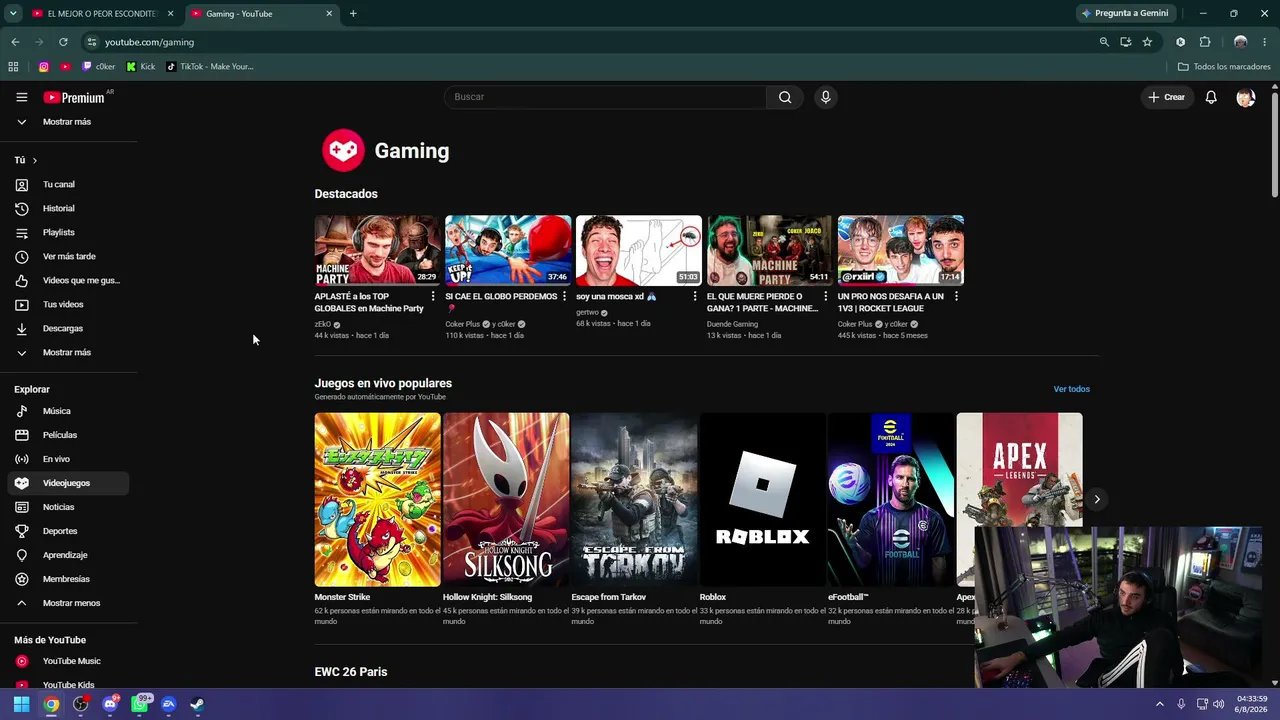
Task: Select the Gaming - YouTube tab
Action: pos(262,14)
